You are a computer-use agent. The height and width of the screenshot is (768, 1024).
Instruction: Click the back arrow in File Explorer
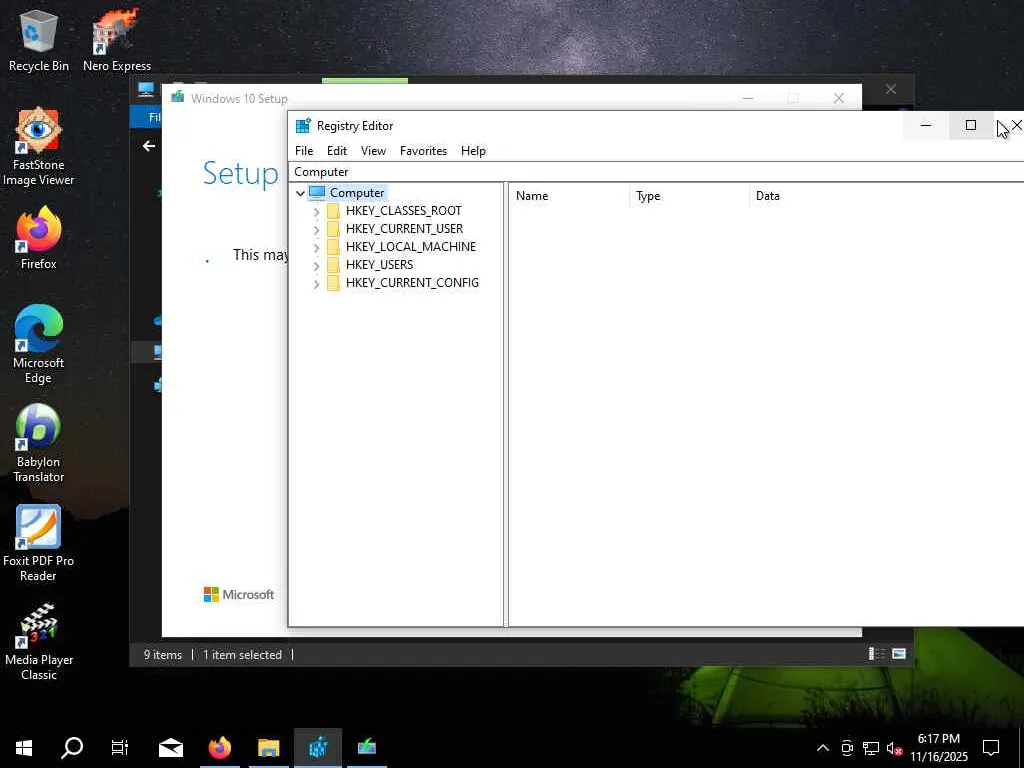(x=149, y=146)
